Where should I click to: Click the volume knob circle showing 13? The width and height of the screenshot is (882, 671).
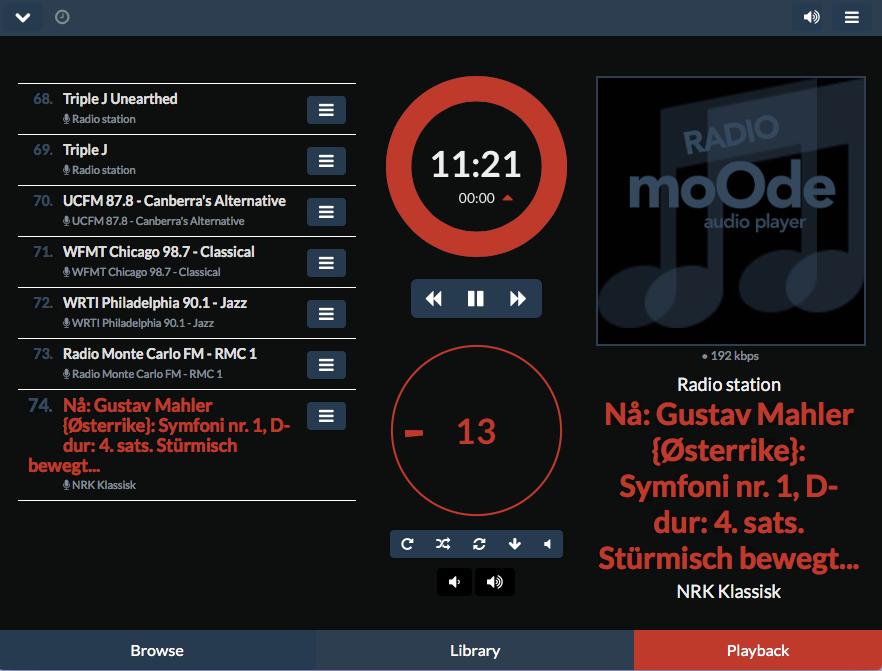[476, 431]
